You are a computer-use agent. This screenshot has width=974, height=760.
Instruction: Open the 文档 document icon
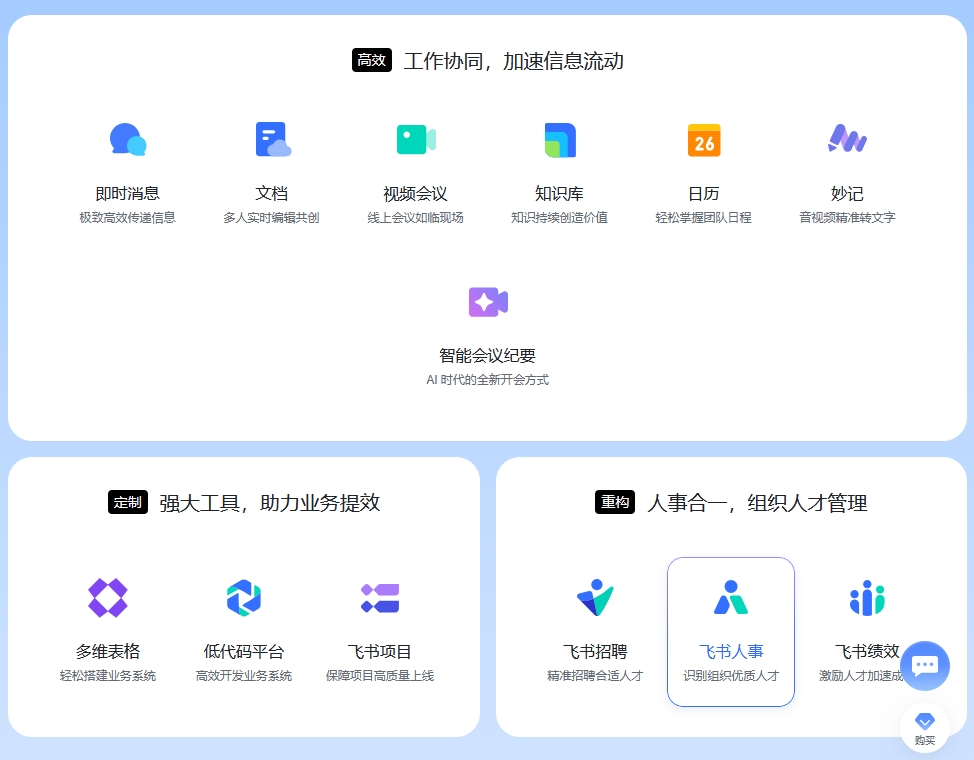pyautogui.click(x=272, y=139)
